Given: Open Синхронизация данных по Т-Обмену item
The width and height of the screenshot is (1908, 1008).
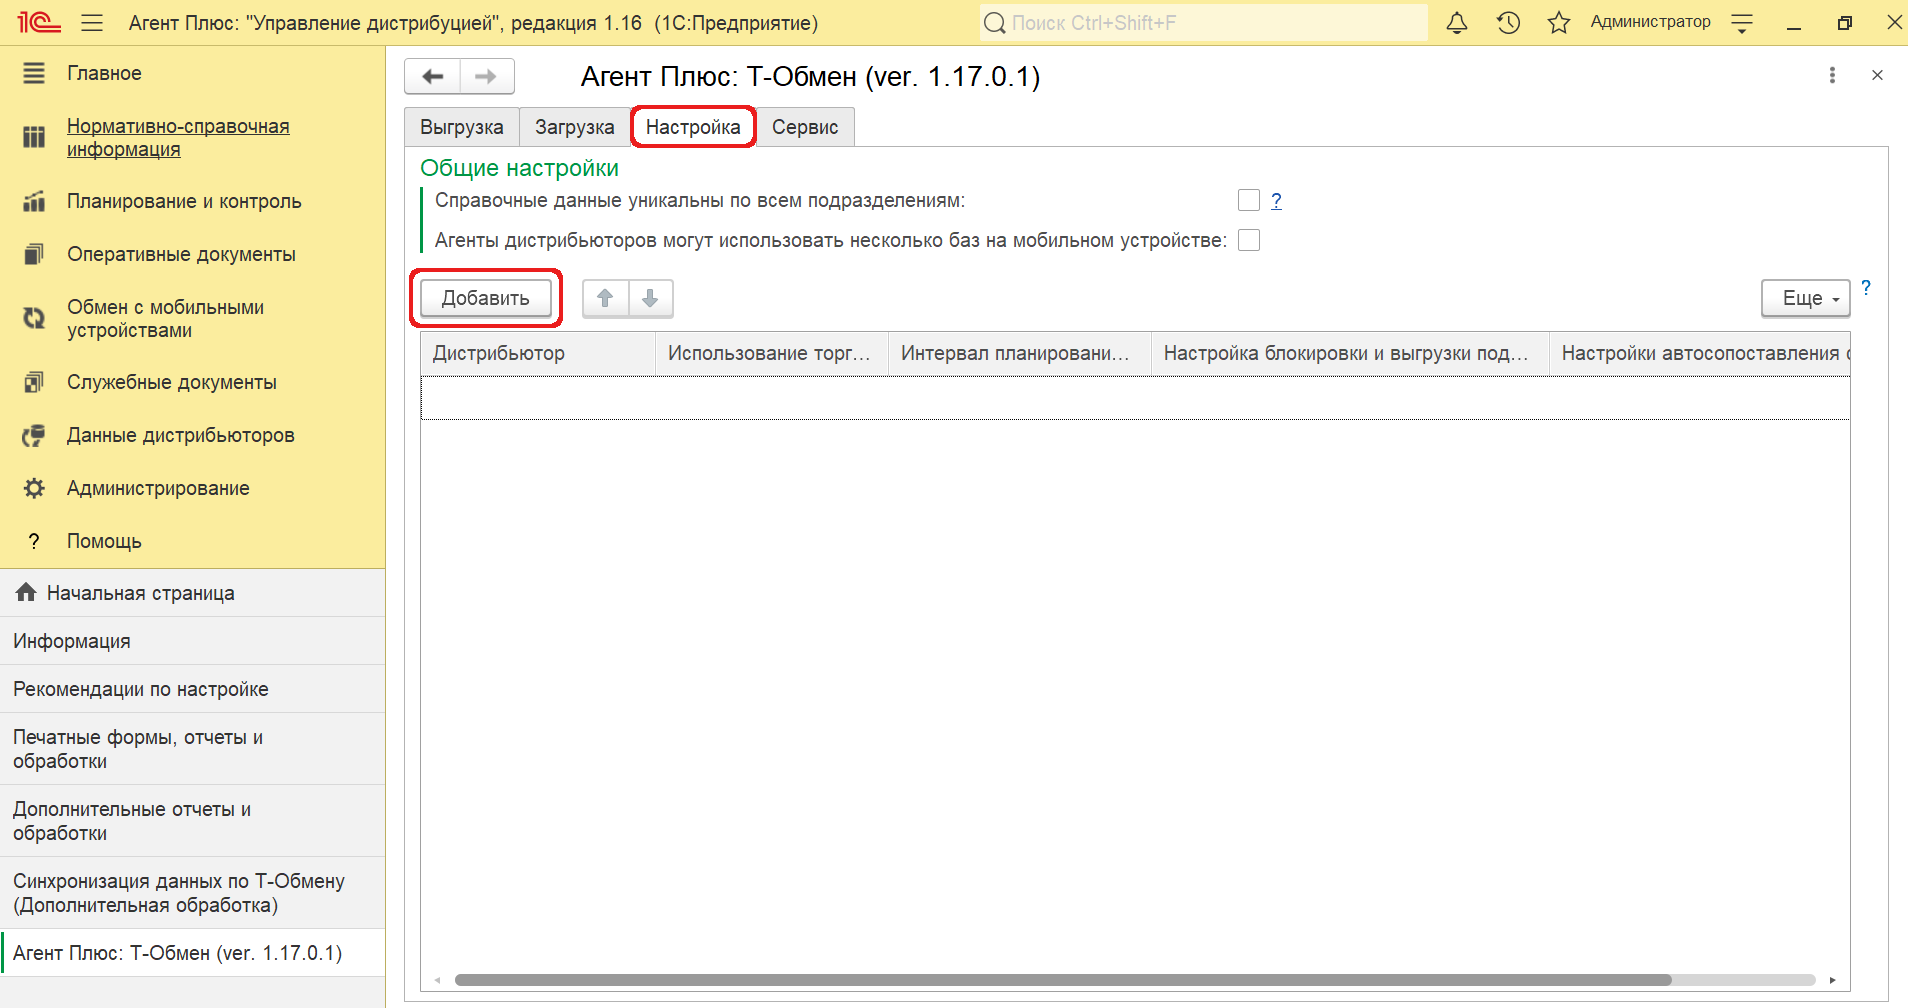Looking at the screenshot, I should click(x=192, y=893).
